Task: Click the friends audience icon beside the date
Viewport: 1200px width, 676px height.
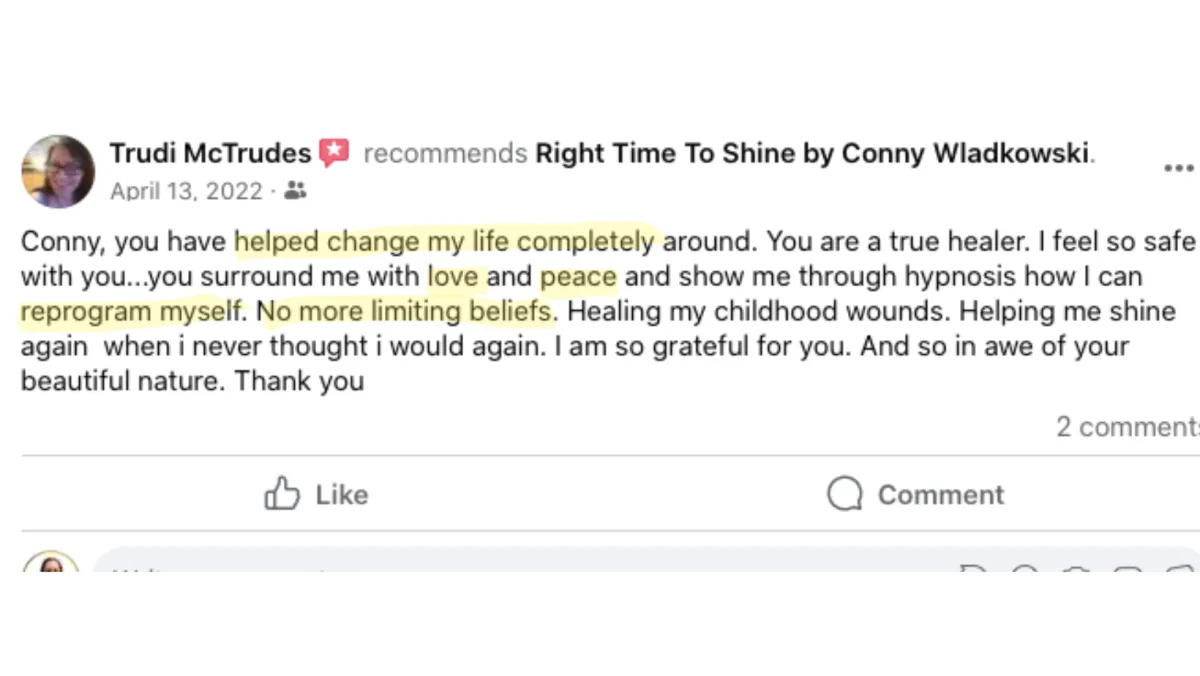Action: pyautogui.click(x=295, y=190)
